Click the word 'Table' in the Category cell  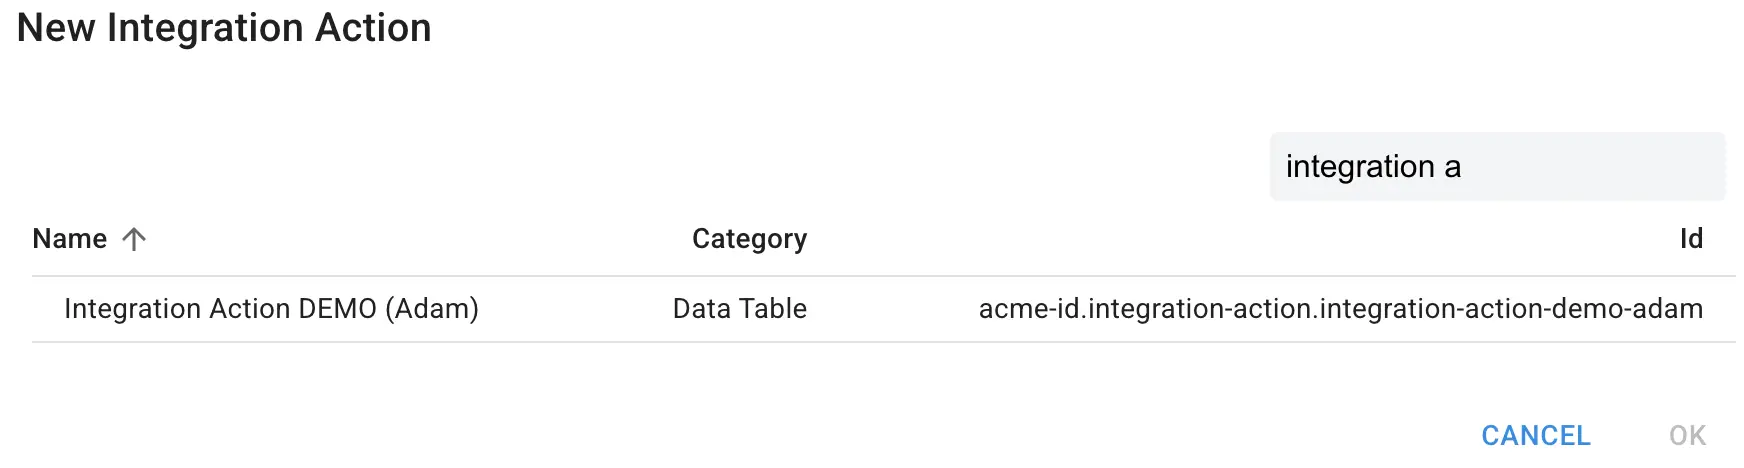pyautogui.click(x=773, y=309)
